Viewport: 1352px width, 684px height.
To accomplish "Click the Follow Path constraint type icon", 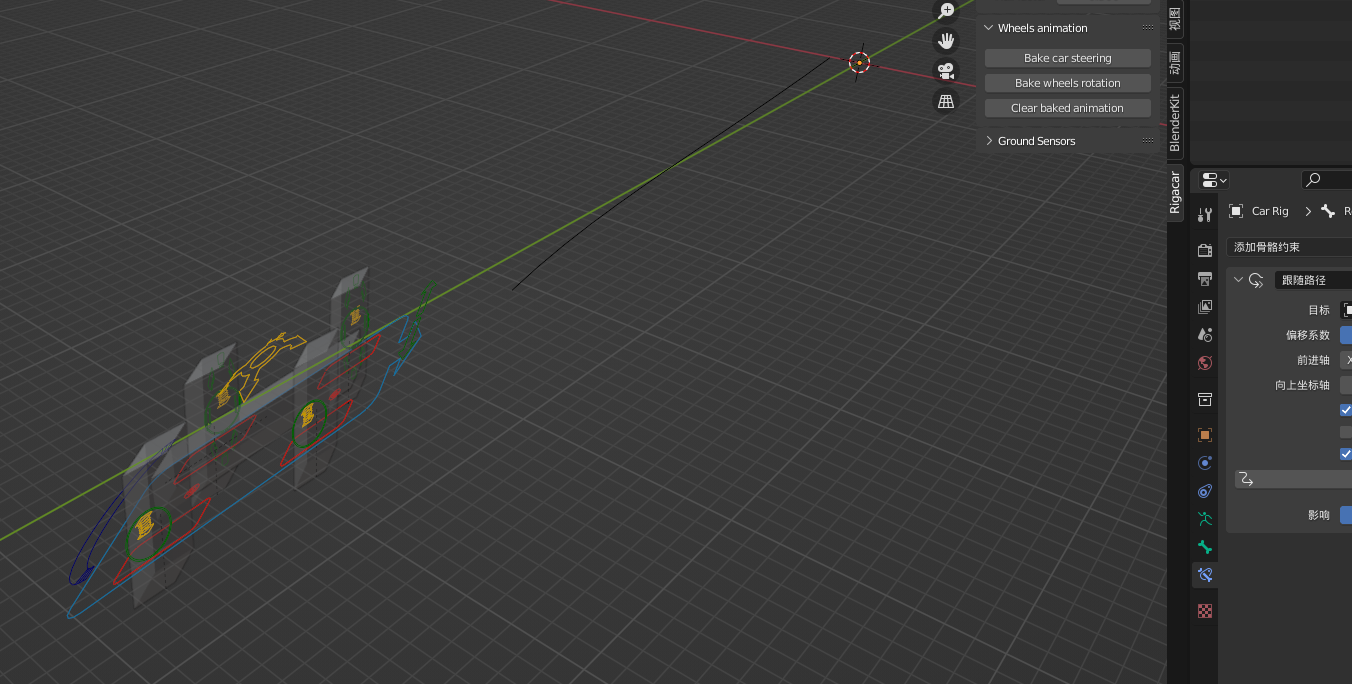I will 1256,280.
